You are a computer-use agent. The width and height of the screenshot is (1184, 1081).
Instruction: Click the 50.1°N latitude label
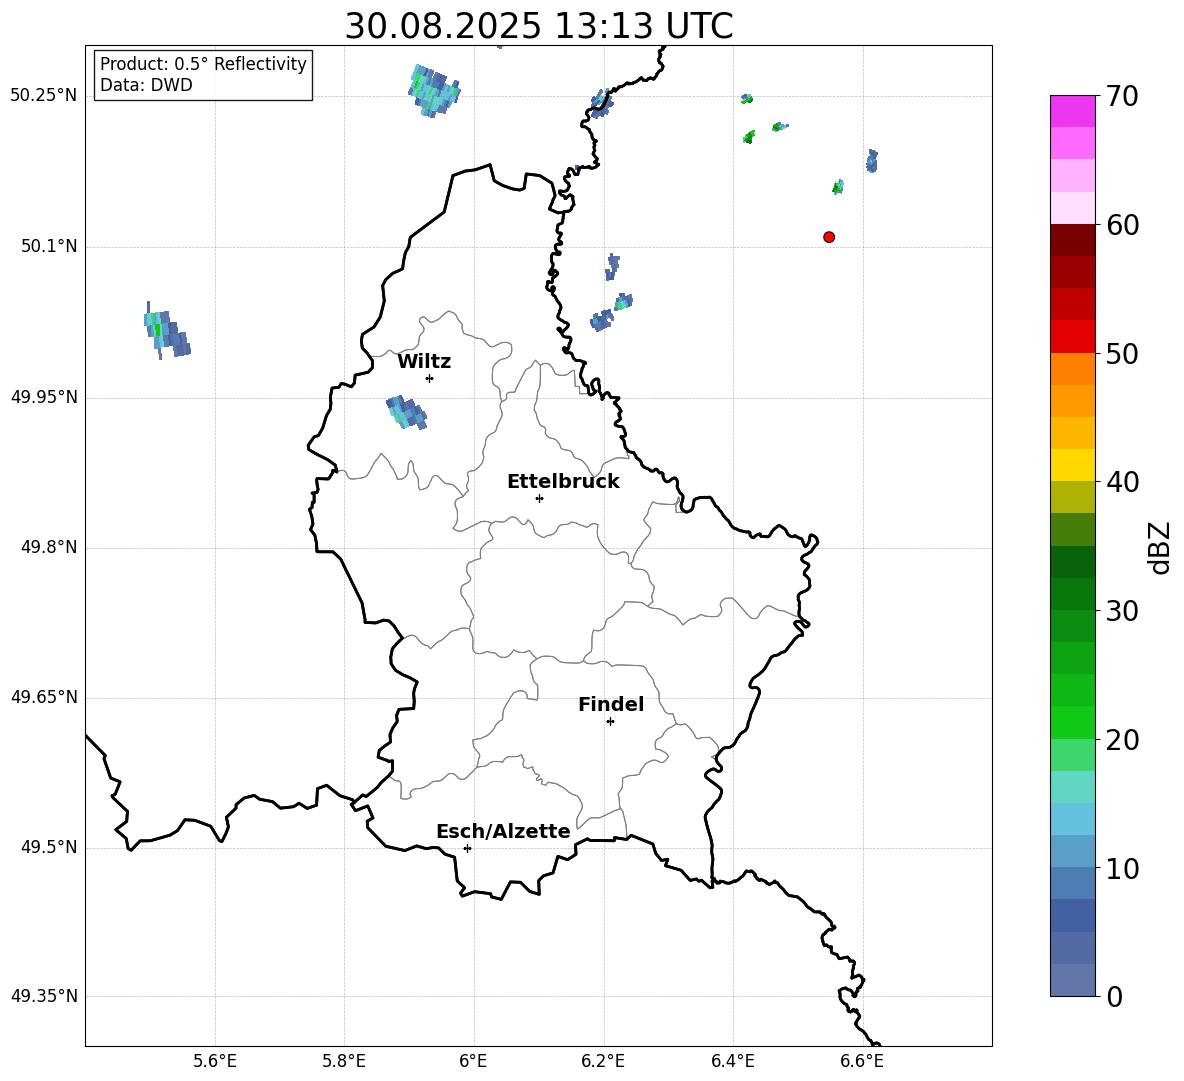[49, 246]
